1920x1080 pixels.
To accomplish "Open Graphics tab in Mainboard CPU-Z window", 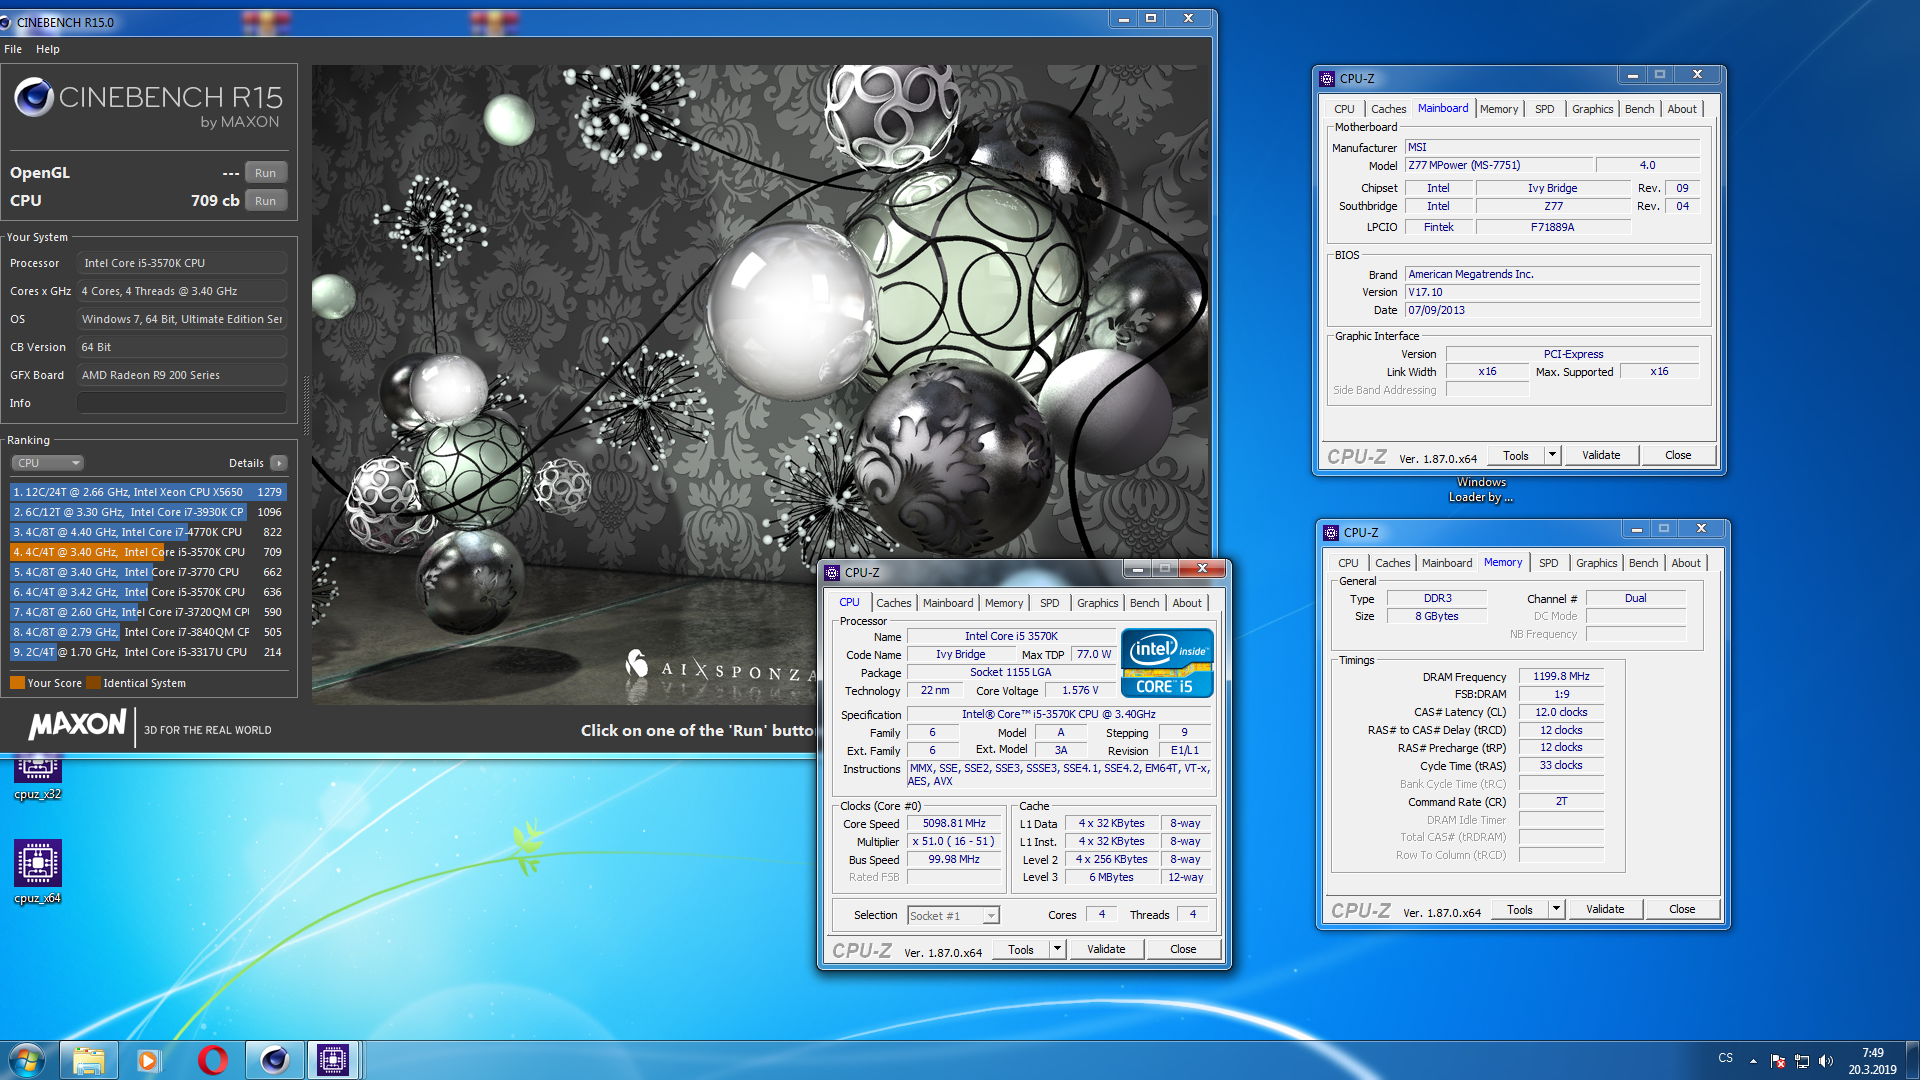I will (x=1592, y=109).
